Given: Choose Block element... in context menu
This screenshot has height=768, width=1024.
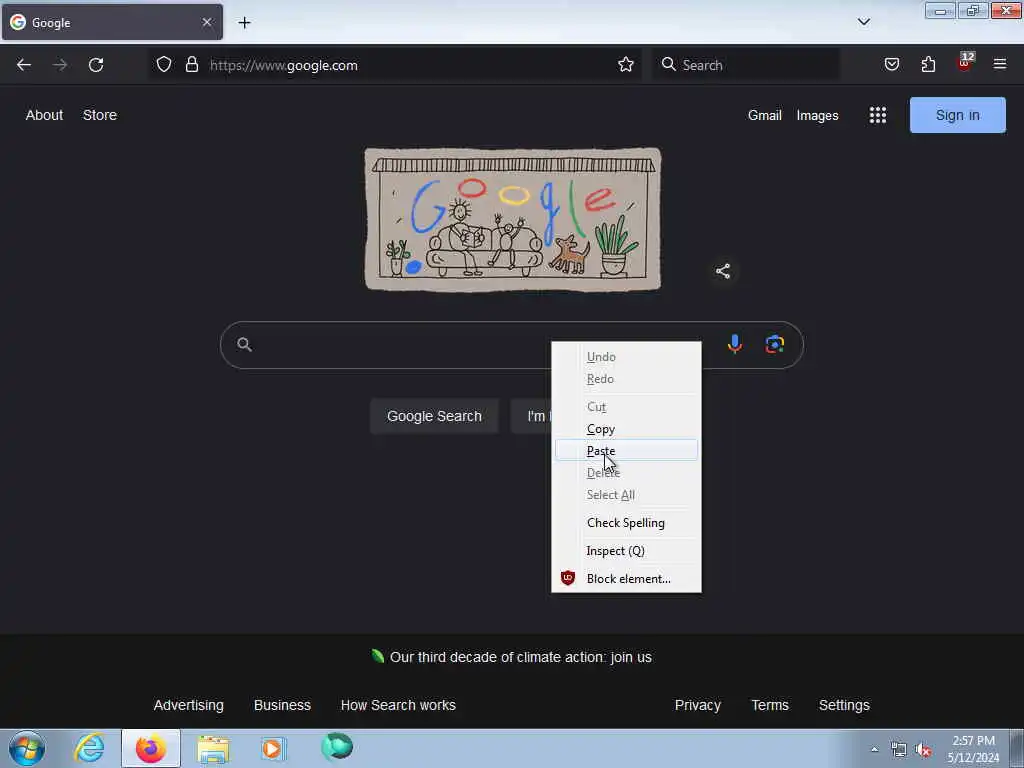Looking at the screenshot, I should pos(626,579).
